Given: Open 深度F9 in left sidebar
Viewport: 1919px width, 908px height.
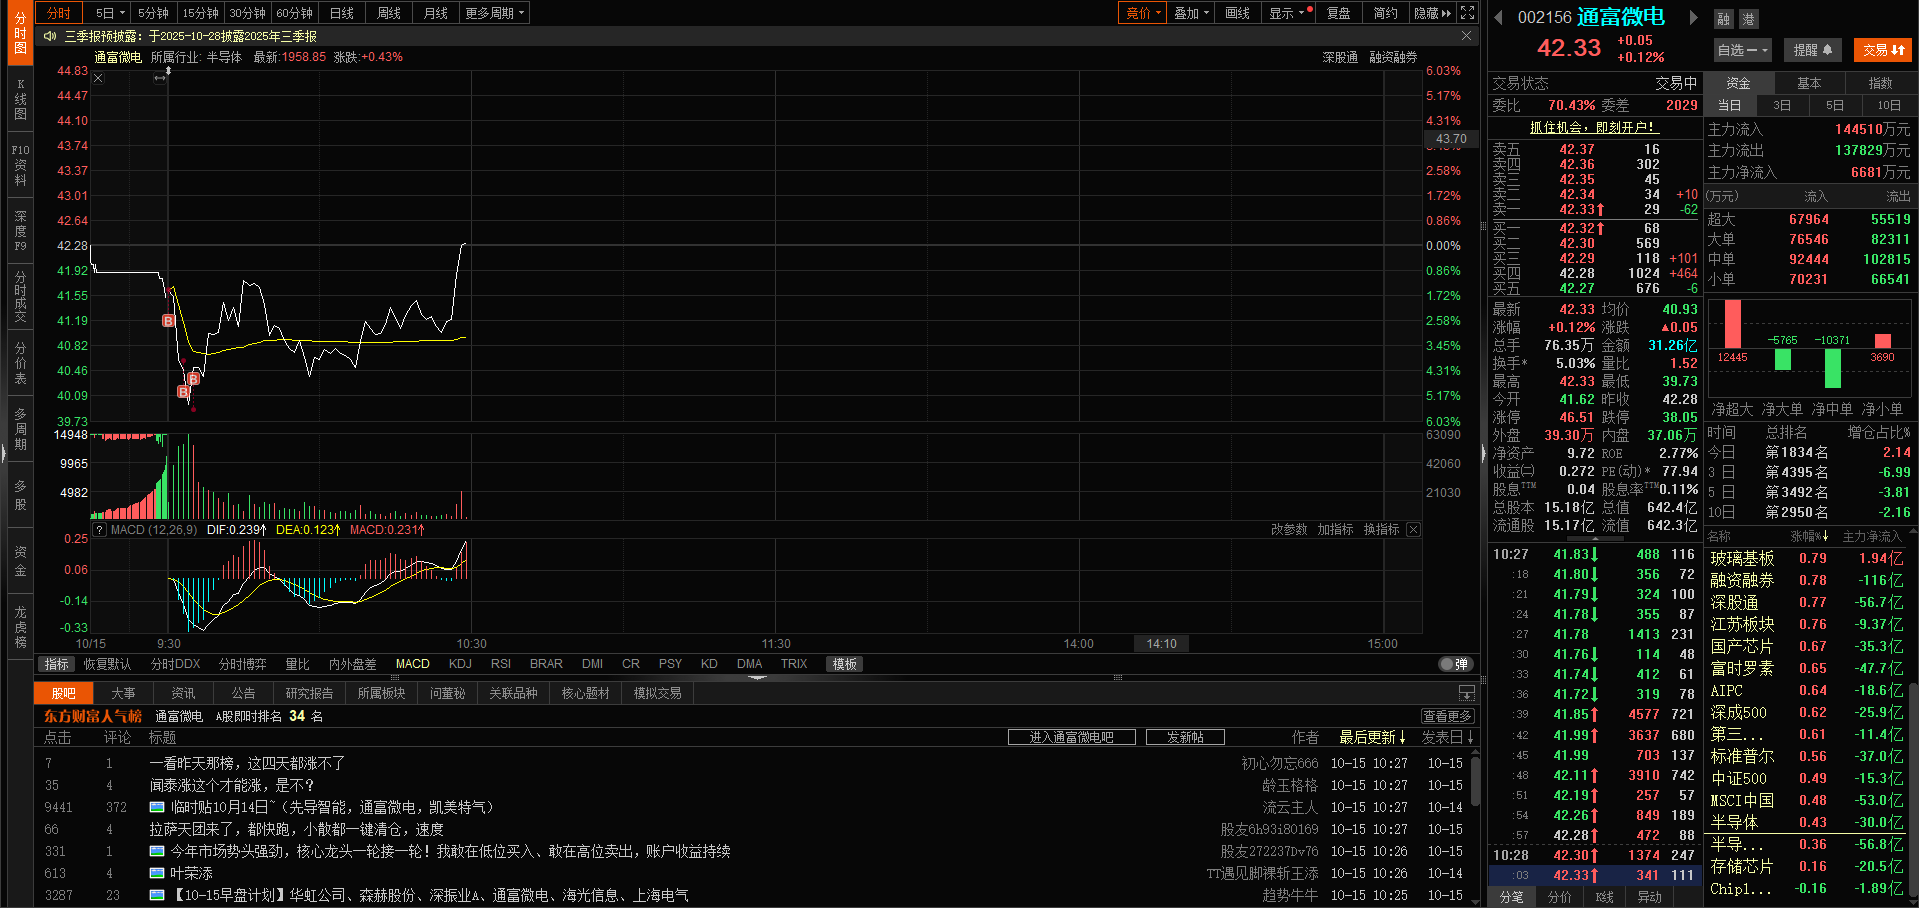Looking at the screenshot, I should coord(21,231).
